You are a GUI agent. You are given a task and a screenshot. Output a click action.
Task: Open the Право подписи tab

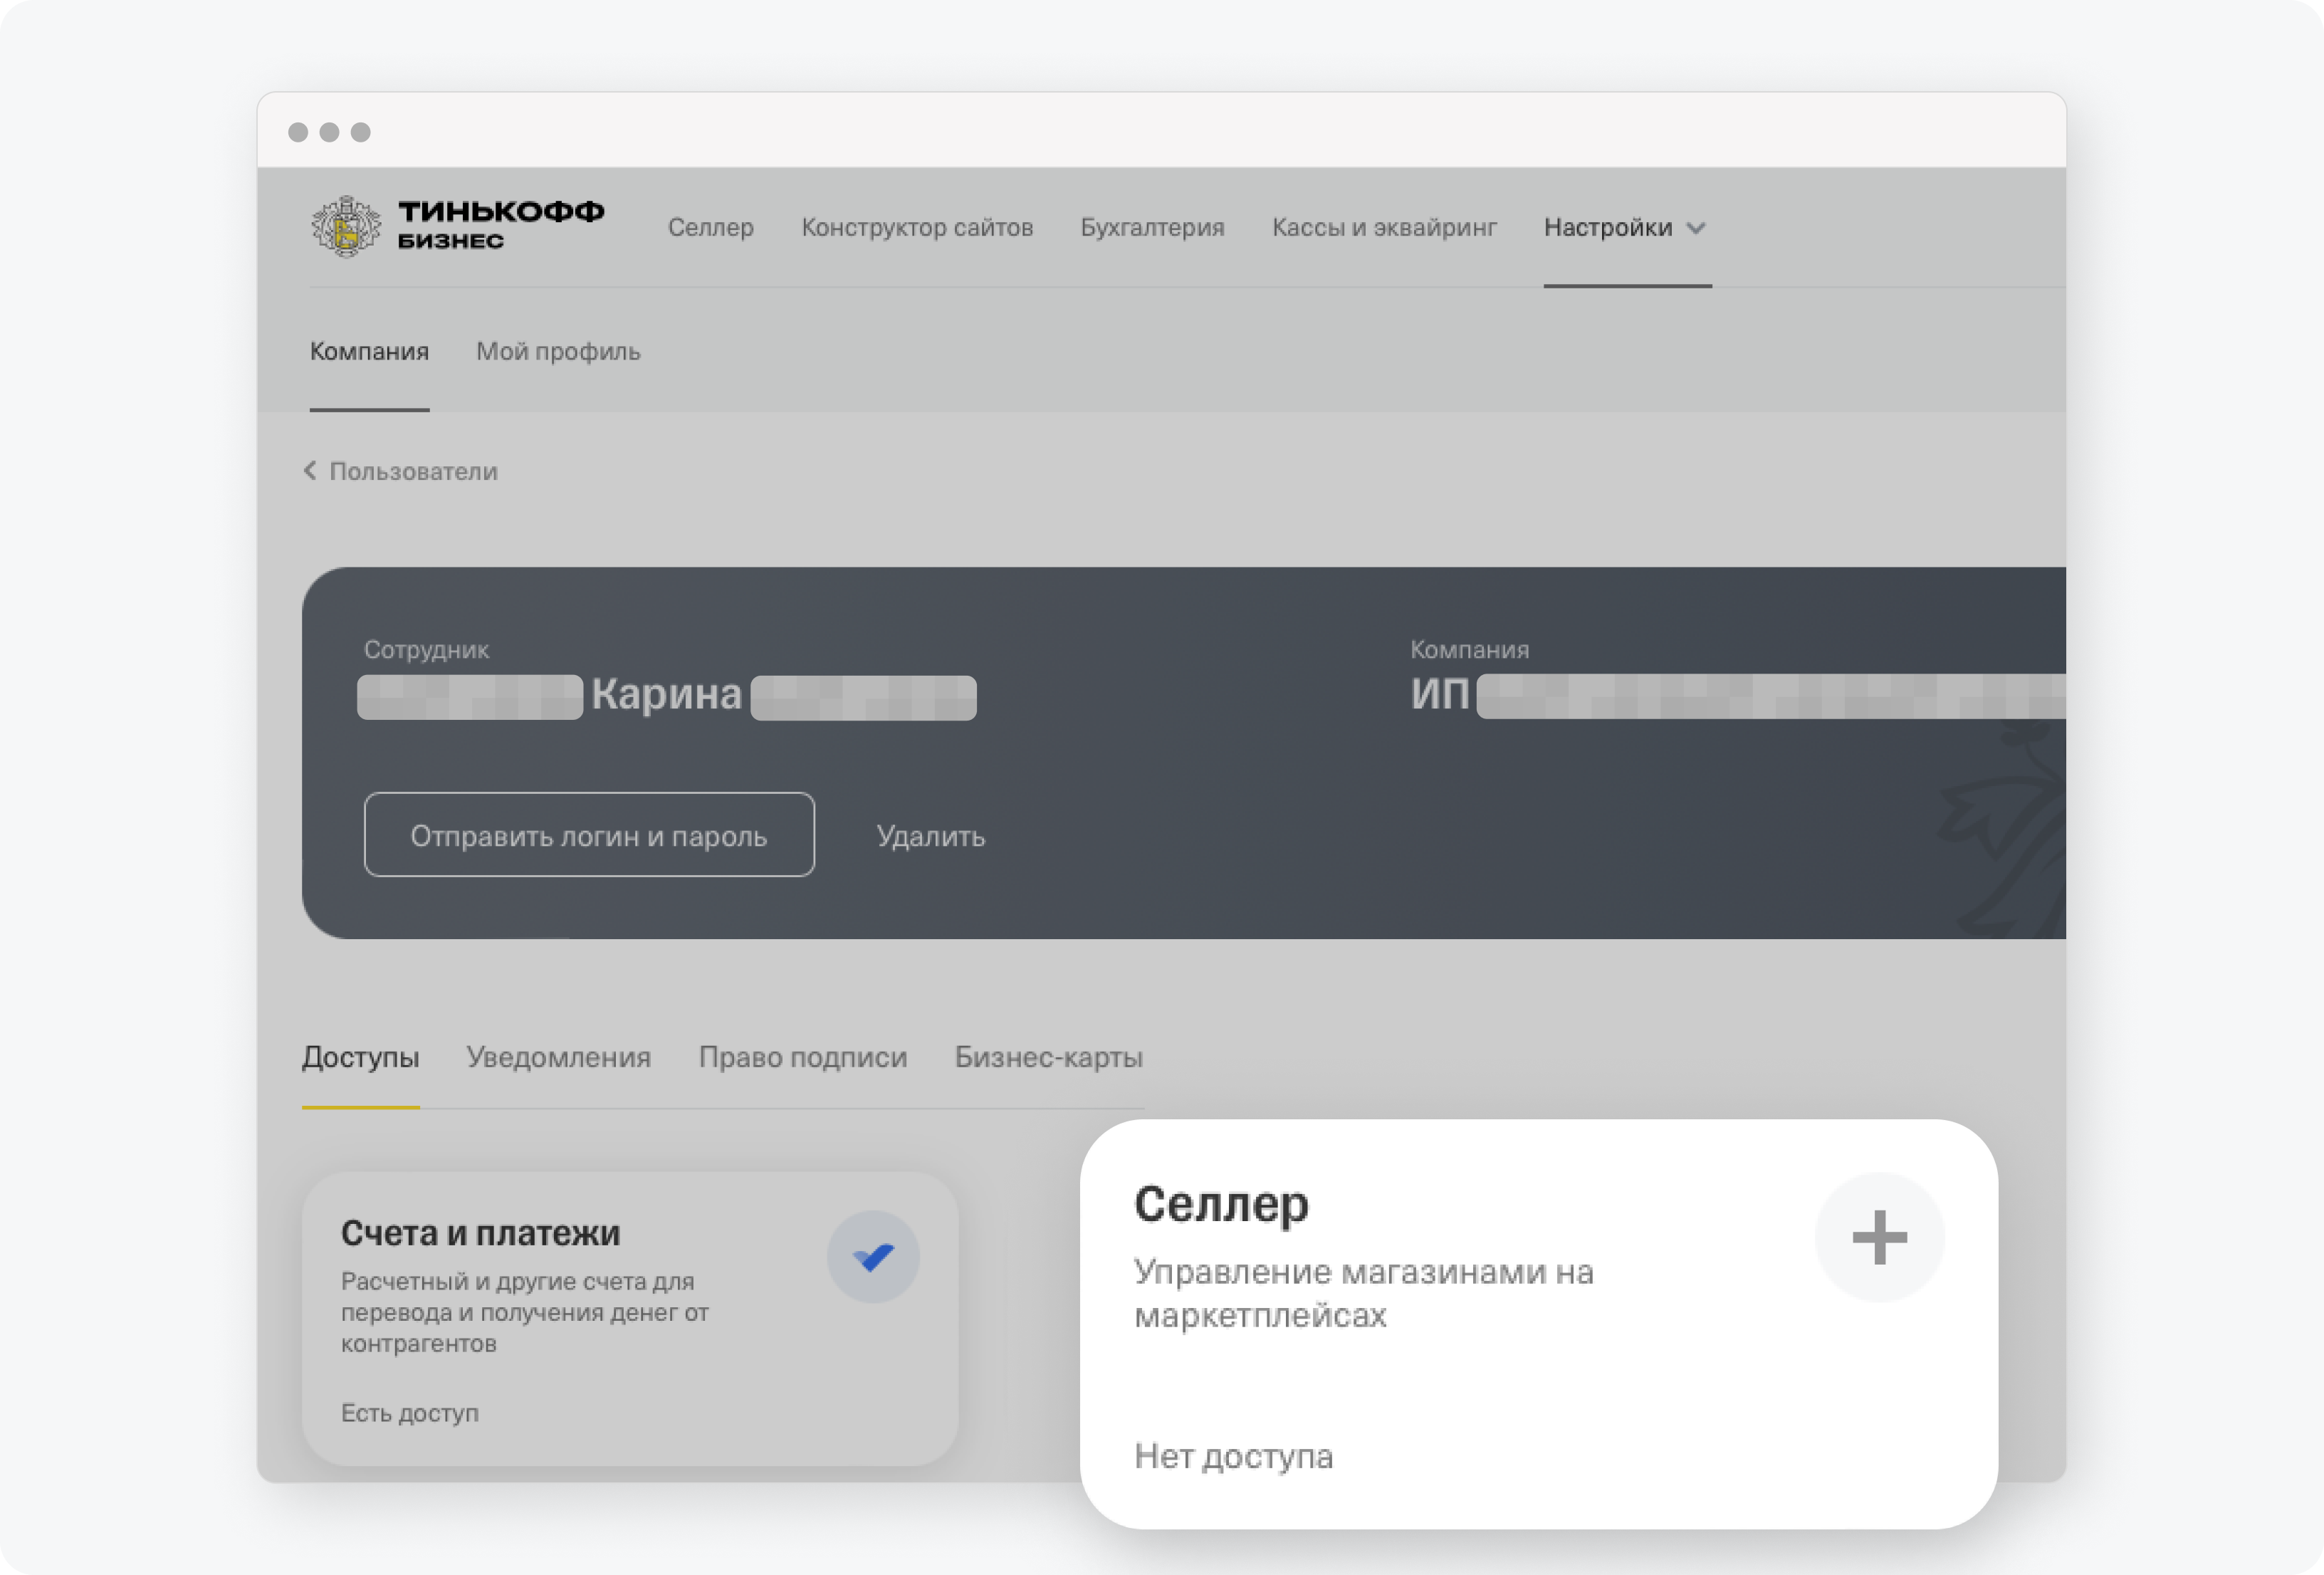[x=803, y=1058]
